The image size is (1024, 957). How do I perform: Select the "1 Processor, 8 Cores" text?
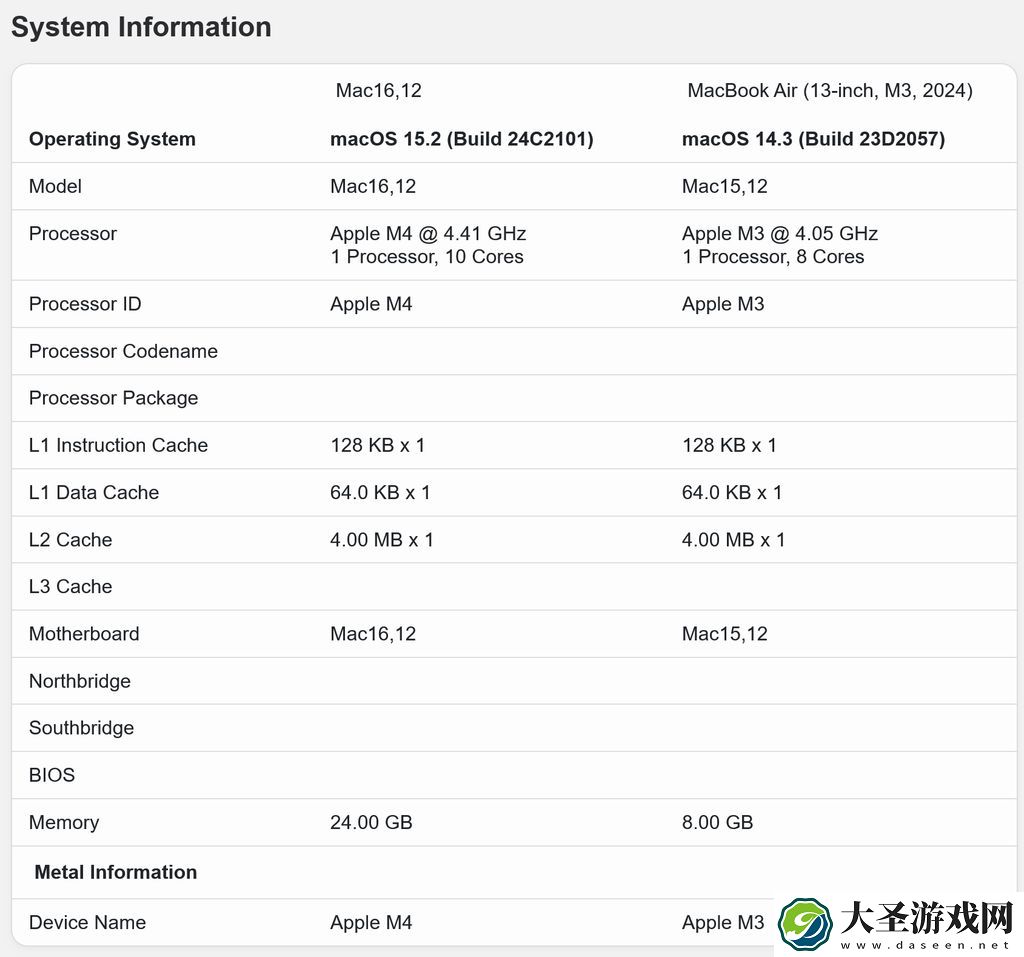pyautogui.click(x=773, y=257)
